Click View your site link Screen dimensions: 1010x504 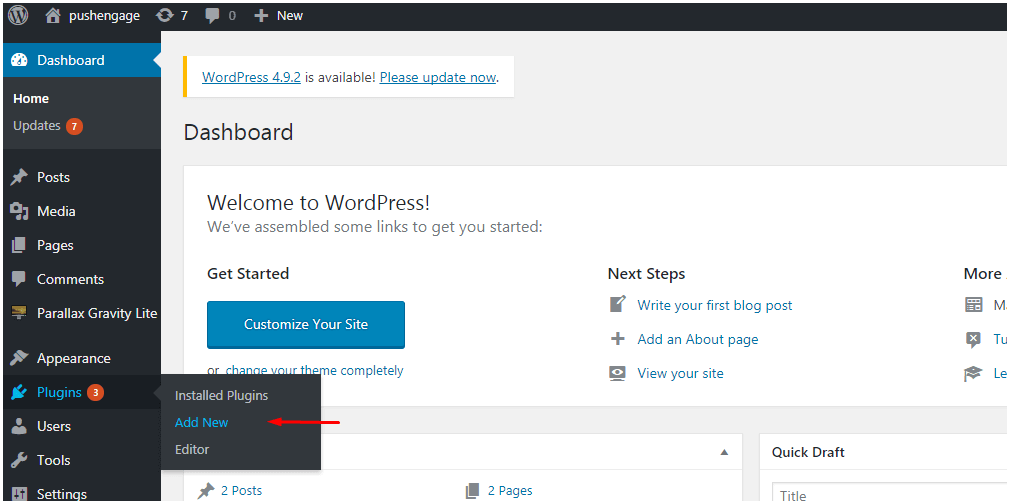pyautogui.click(x=680, y=373)
